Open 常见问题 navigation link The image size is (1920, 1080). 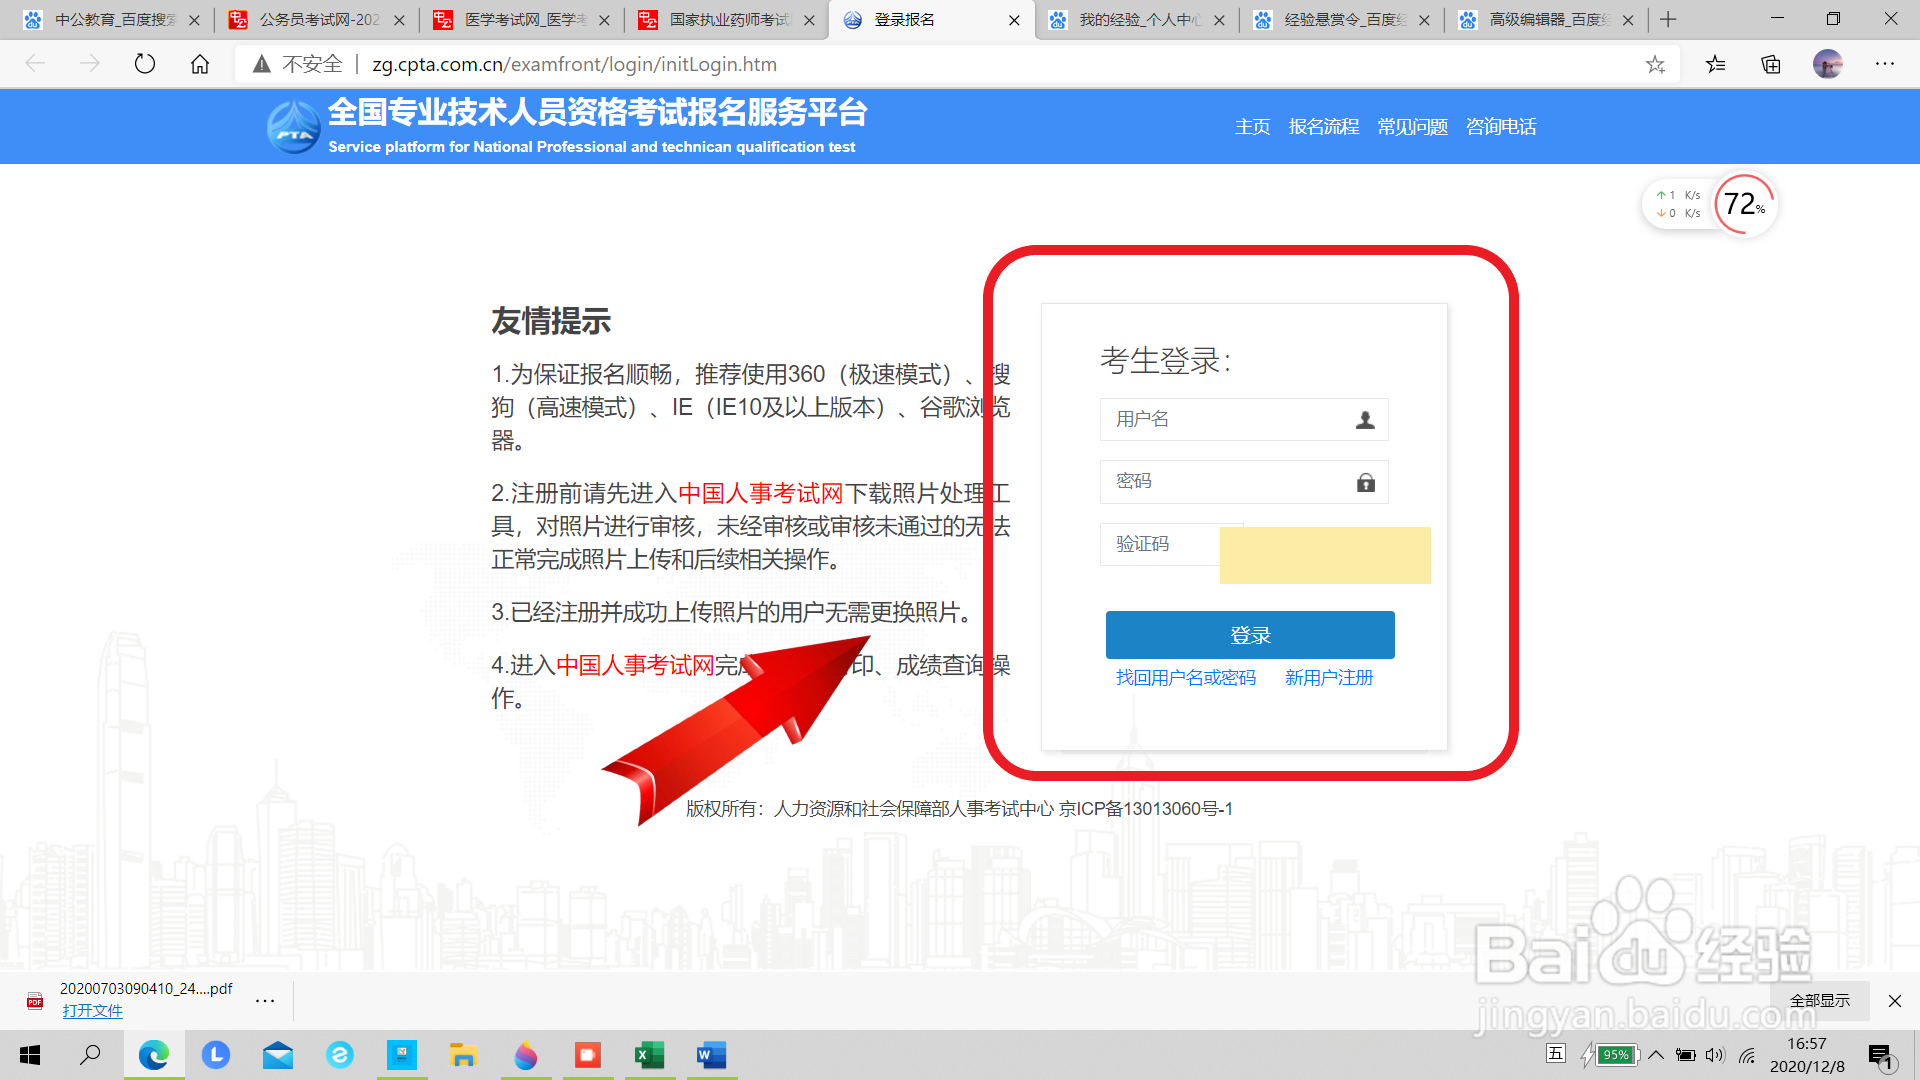coord(1412,127)
